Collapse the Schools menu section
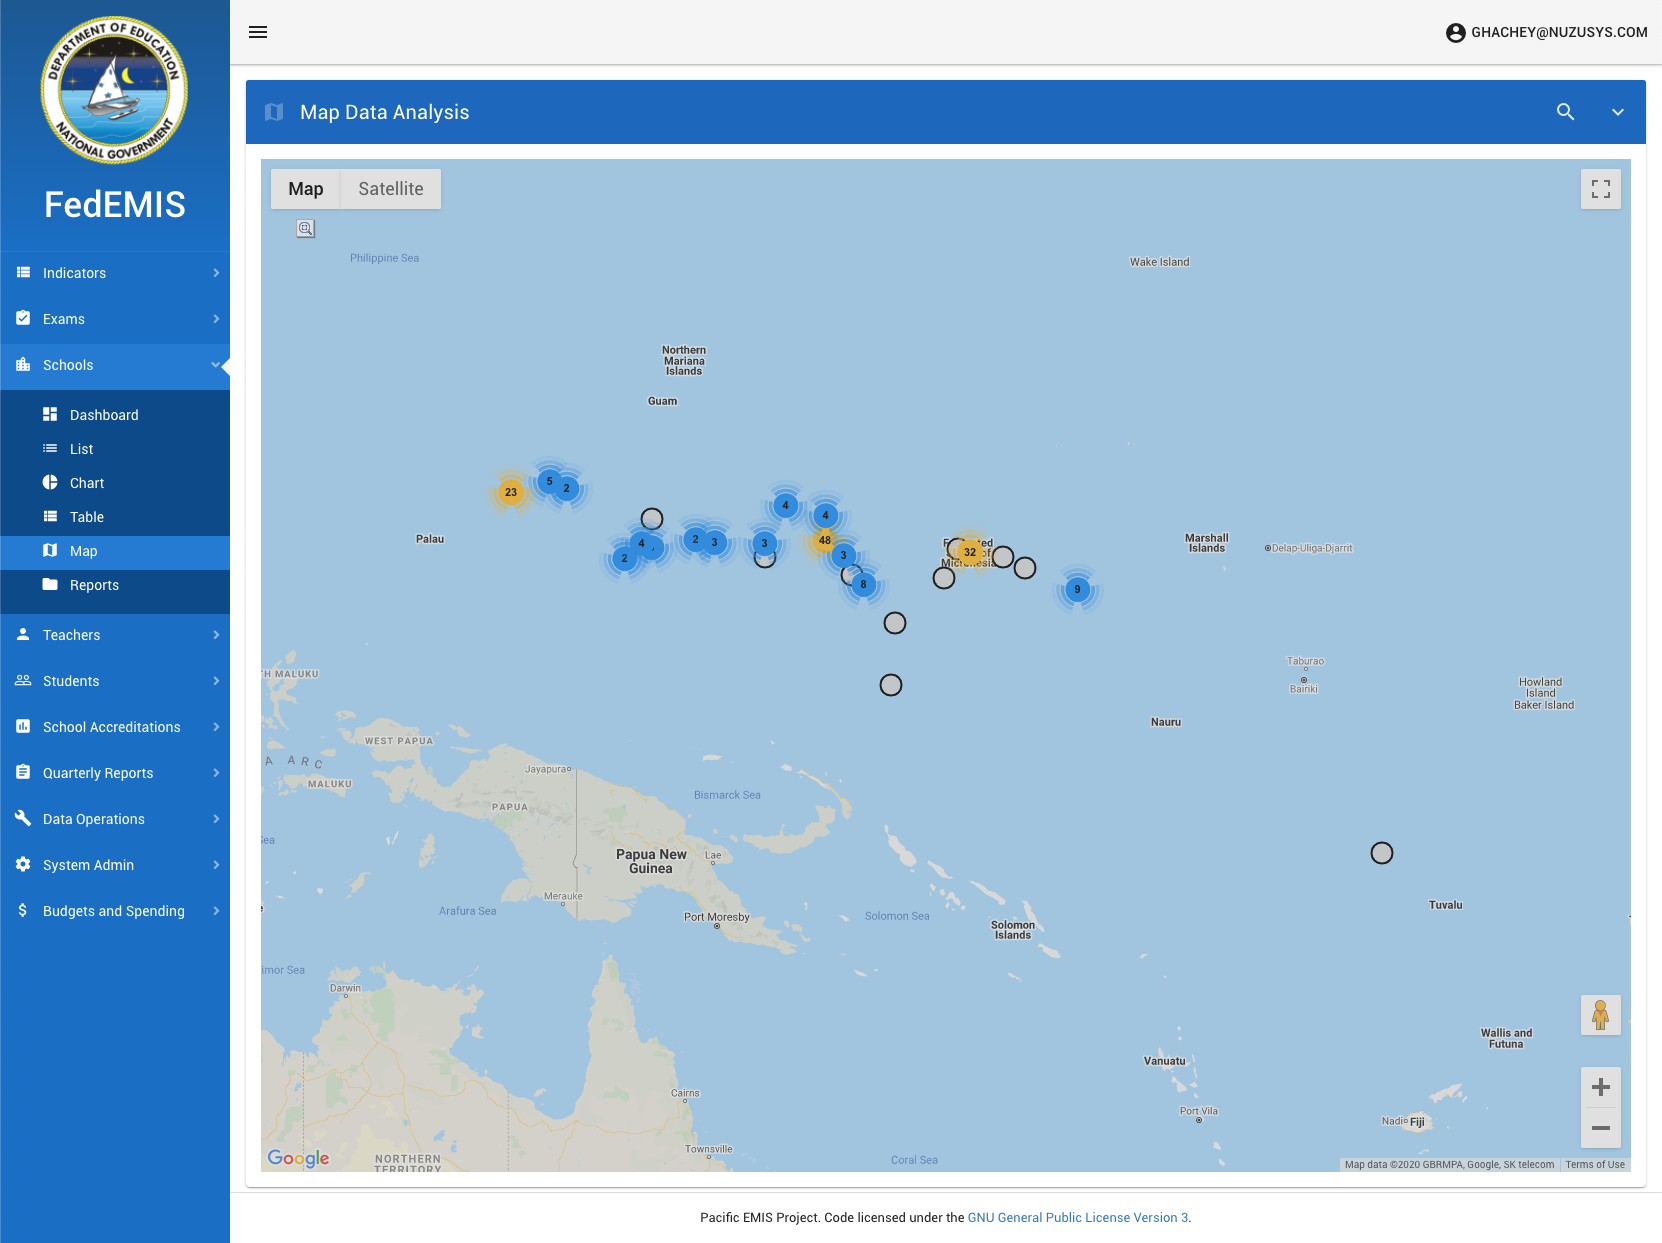The width and height of the screenshot is (1662, 1243). pos(115,365)
